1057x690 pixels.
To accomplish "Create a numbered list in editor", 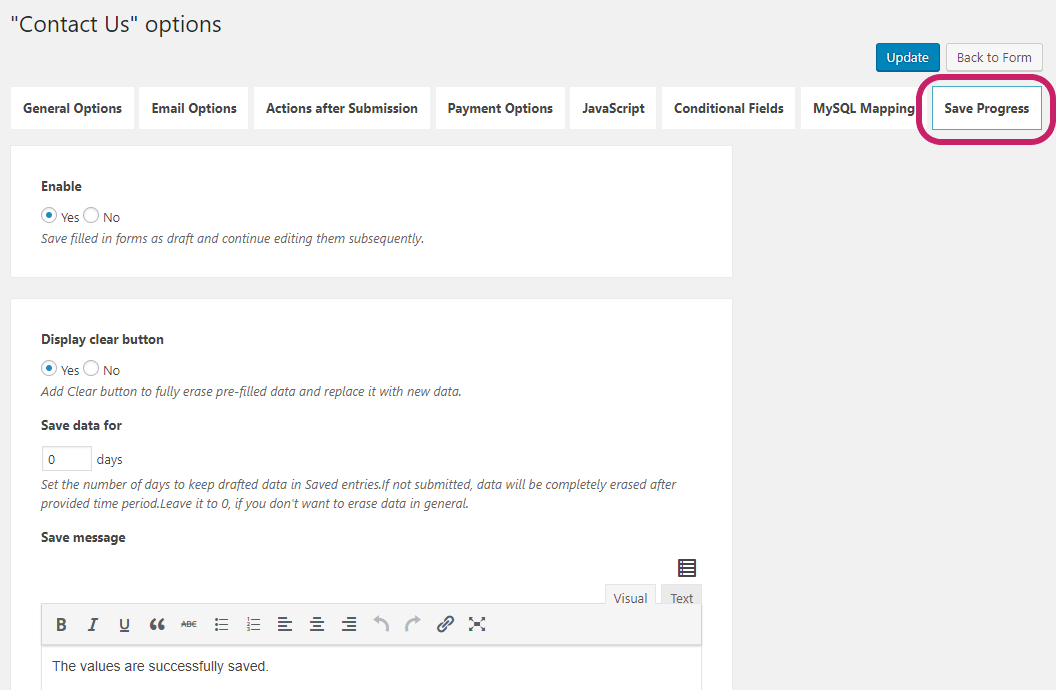I will (x=253, y=625).
